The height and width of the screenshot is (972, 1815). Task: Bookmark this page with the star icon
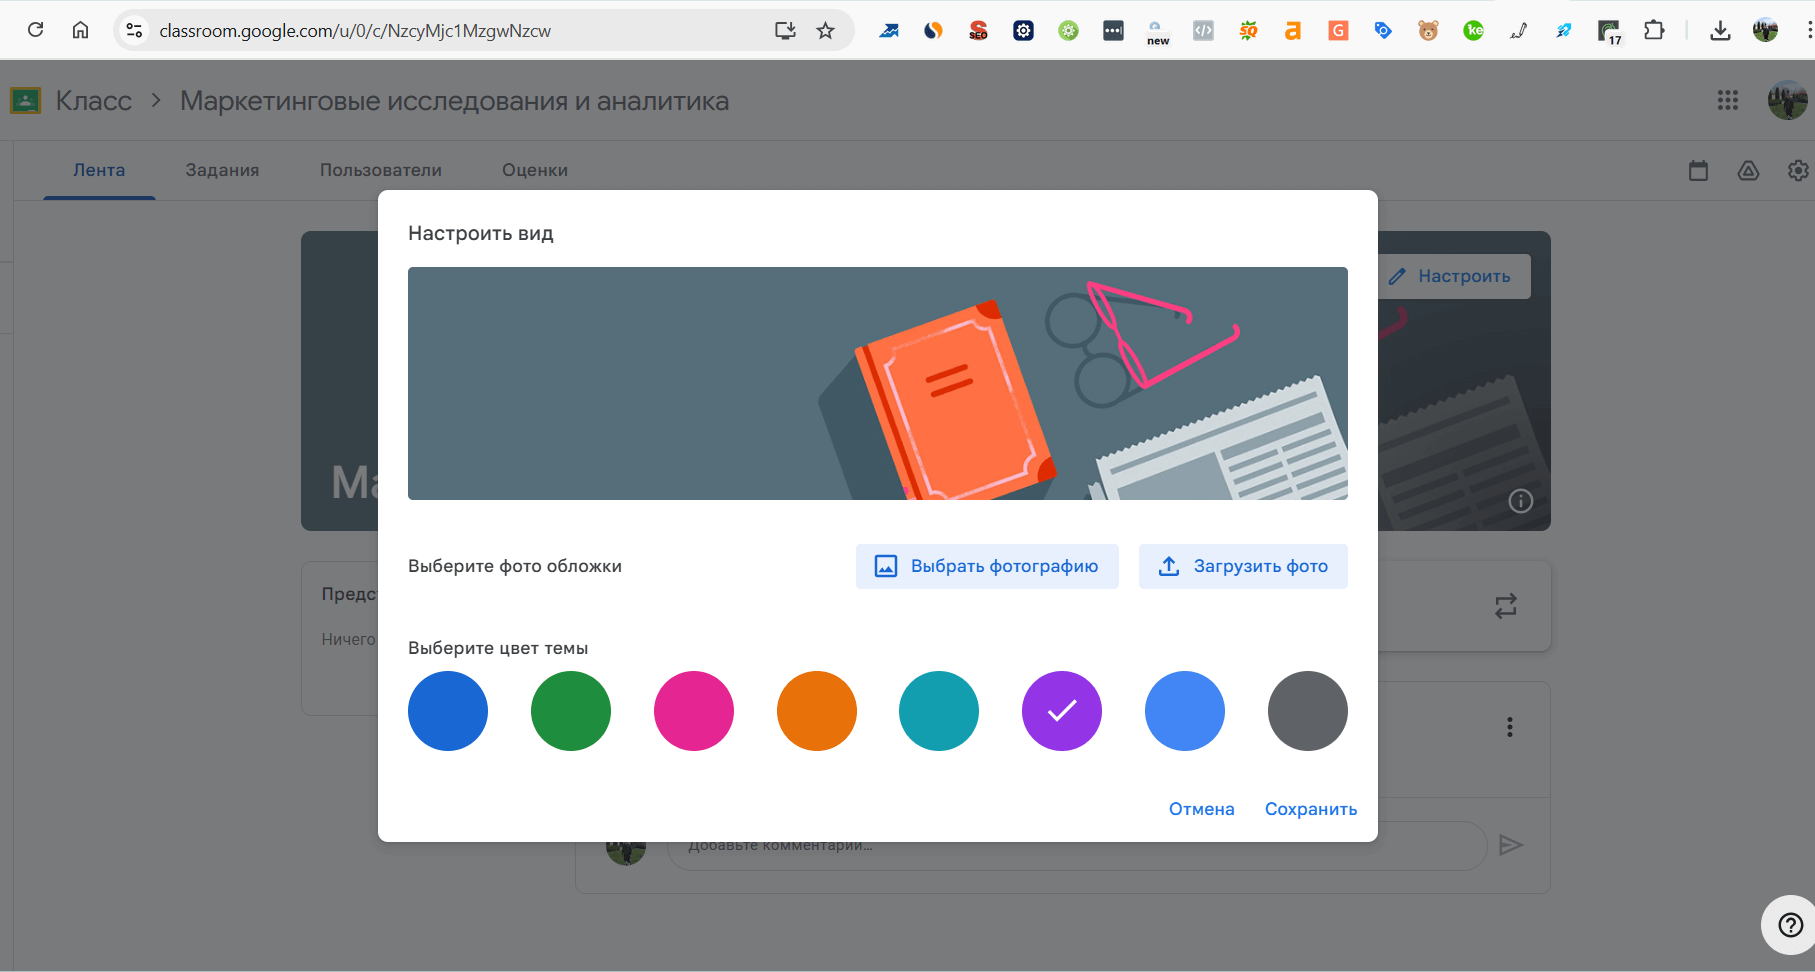point(825,31)
